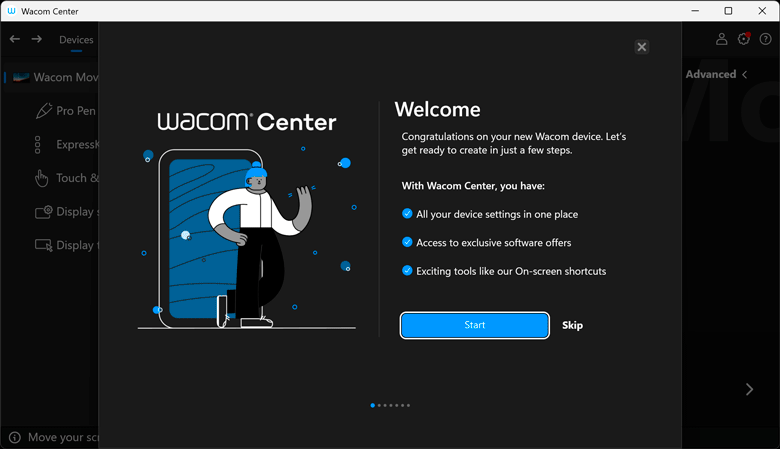Click the checkmark beside 'Access to exclusive software offers'

pyautogui.click(x=407, y=242)
